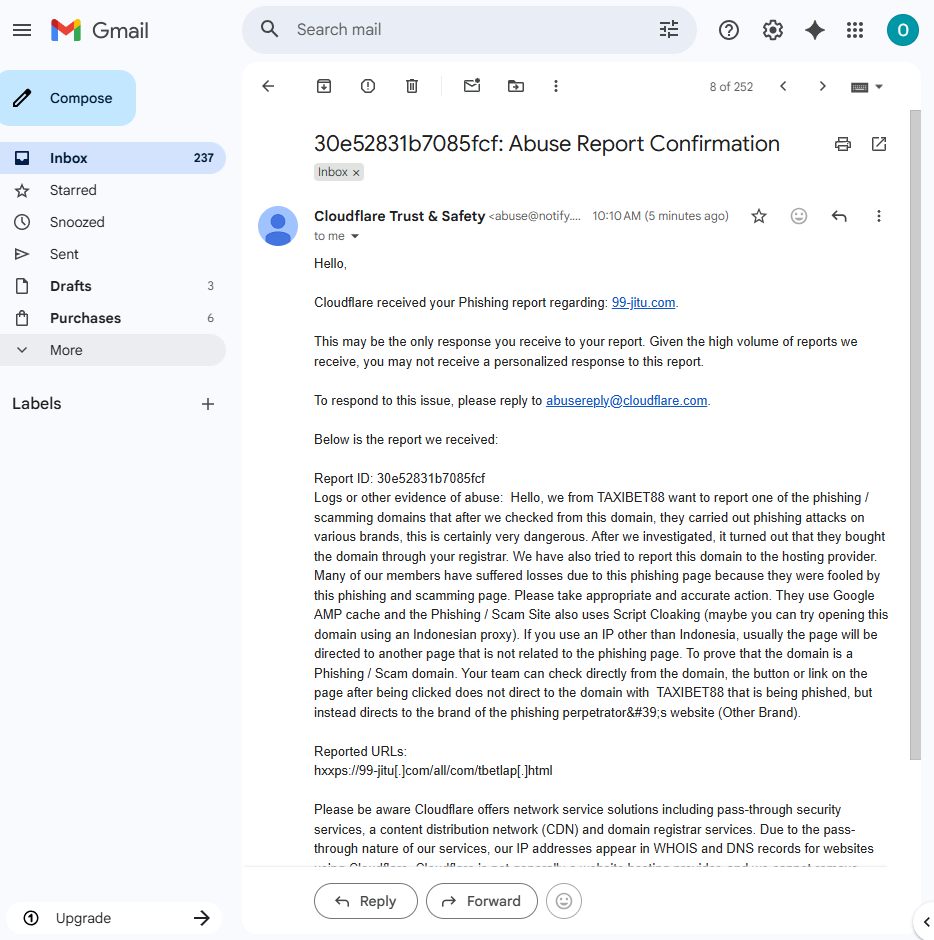Open Google apps grid
Screen dimensions: 934x940
855,30
